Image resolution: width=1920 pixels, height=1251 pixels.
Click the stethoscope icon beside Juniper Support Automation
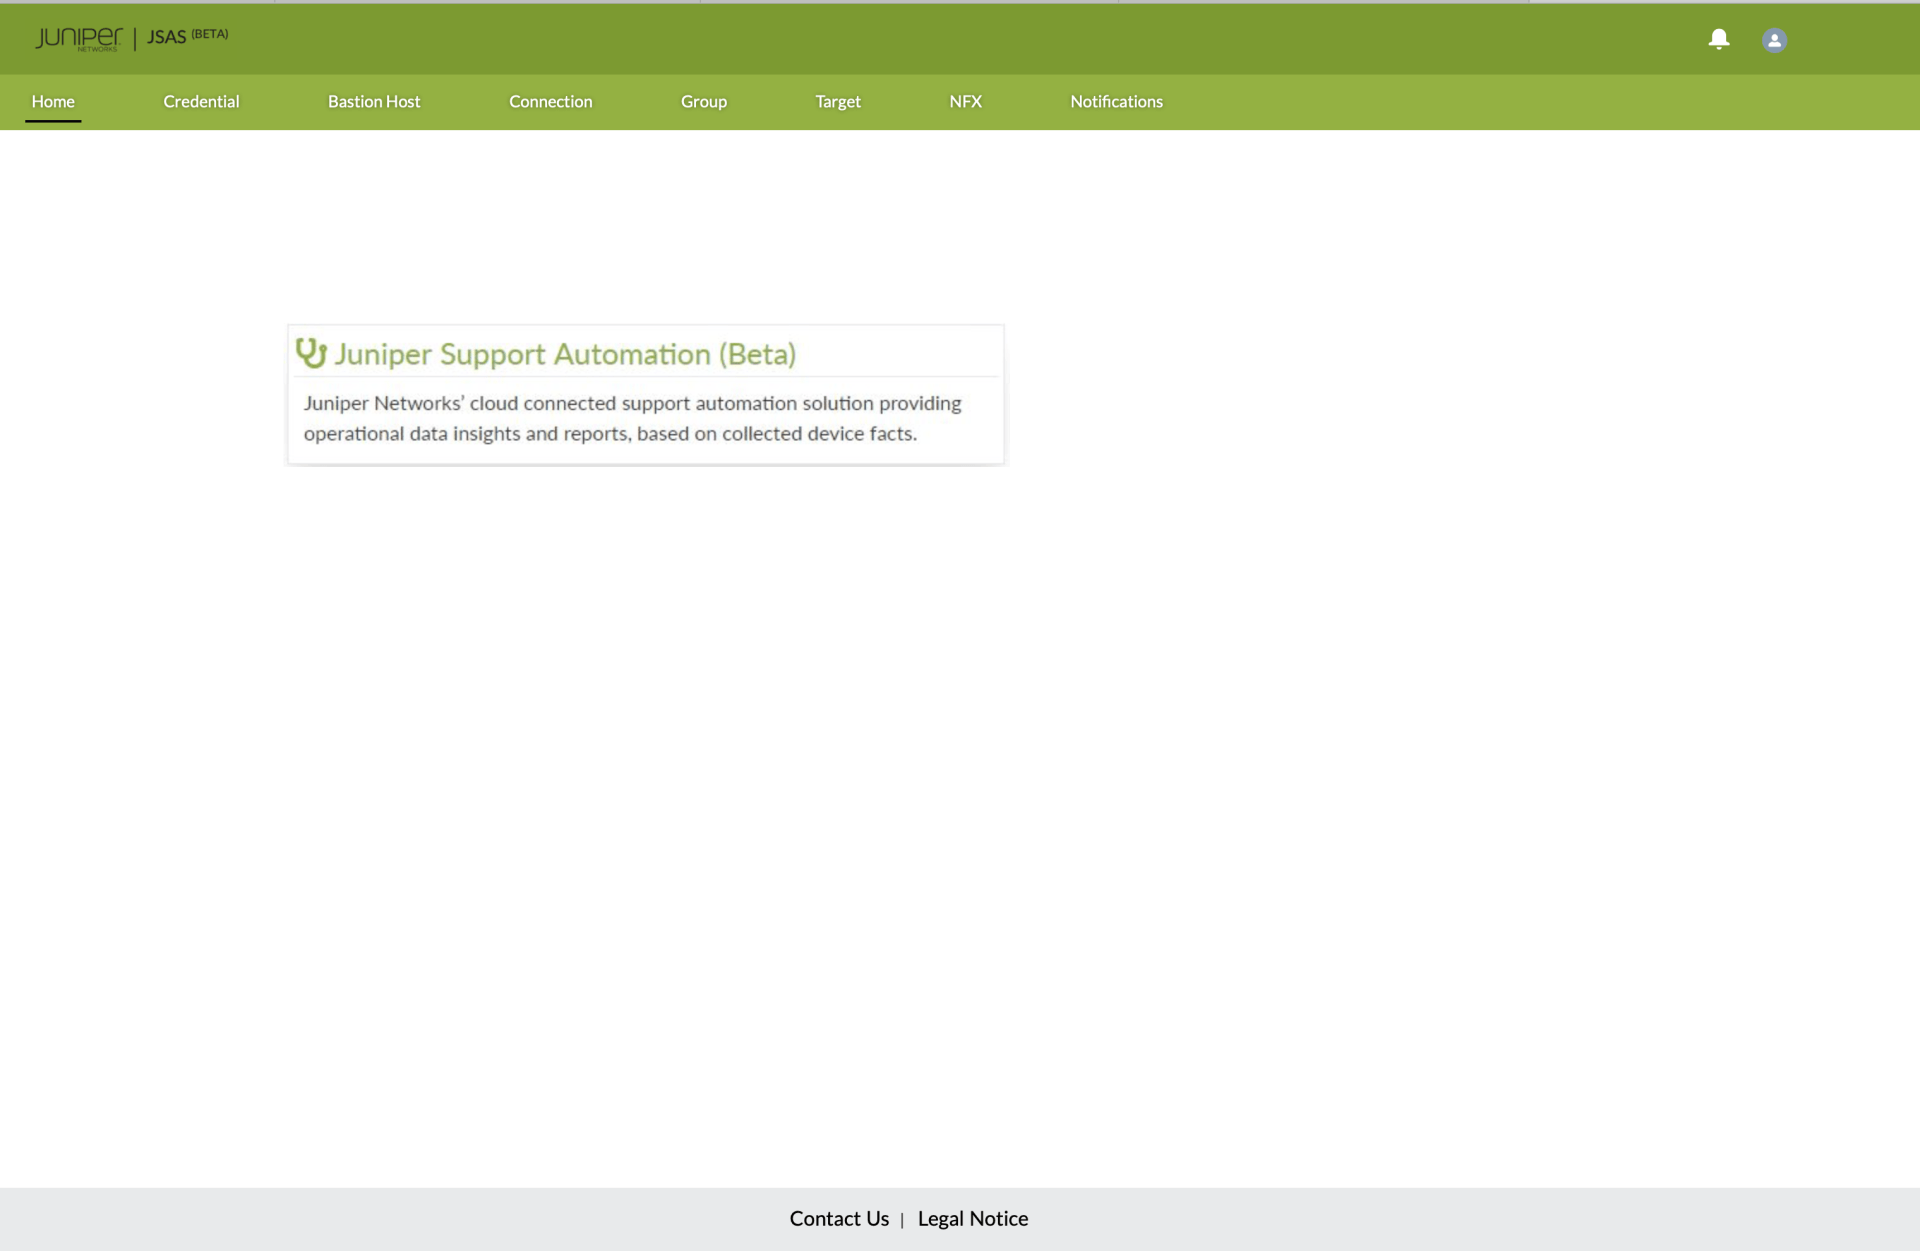311,353
